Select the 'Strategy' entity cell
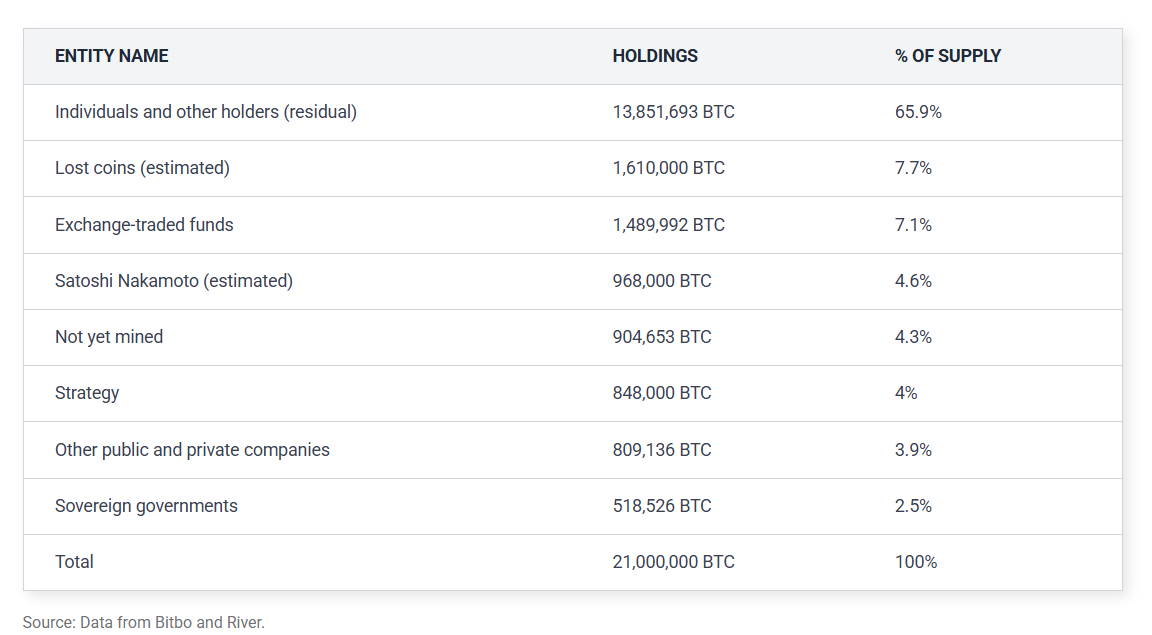 [87, 393]
